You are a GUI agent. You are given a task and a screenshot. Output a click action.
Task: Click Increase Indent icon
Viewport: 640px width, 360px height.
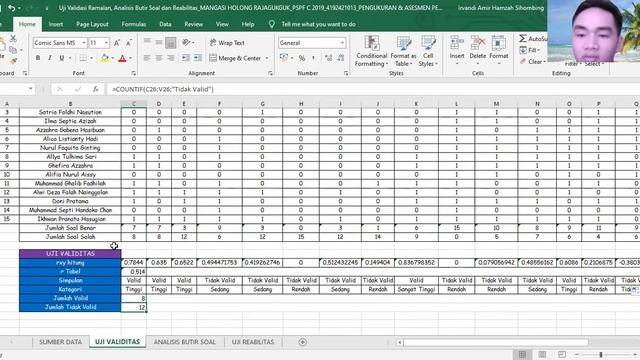(x=198, y=58)
